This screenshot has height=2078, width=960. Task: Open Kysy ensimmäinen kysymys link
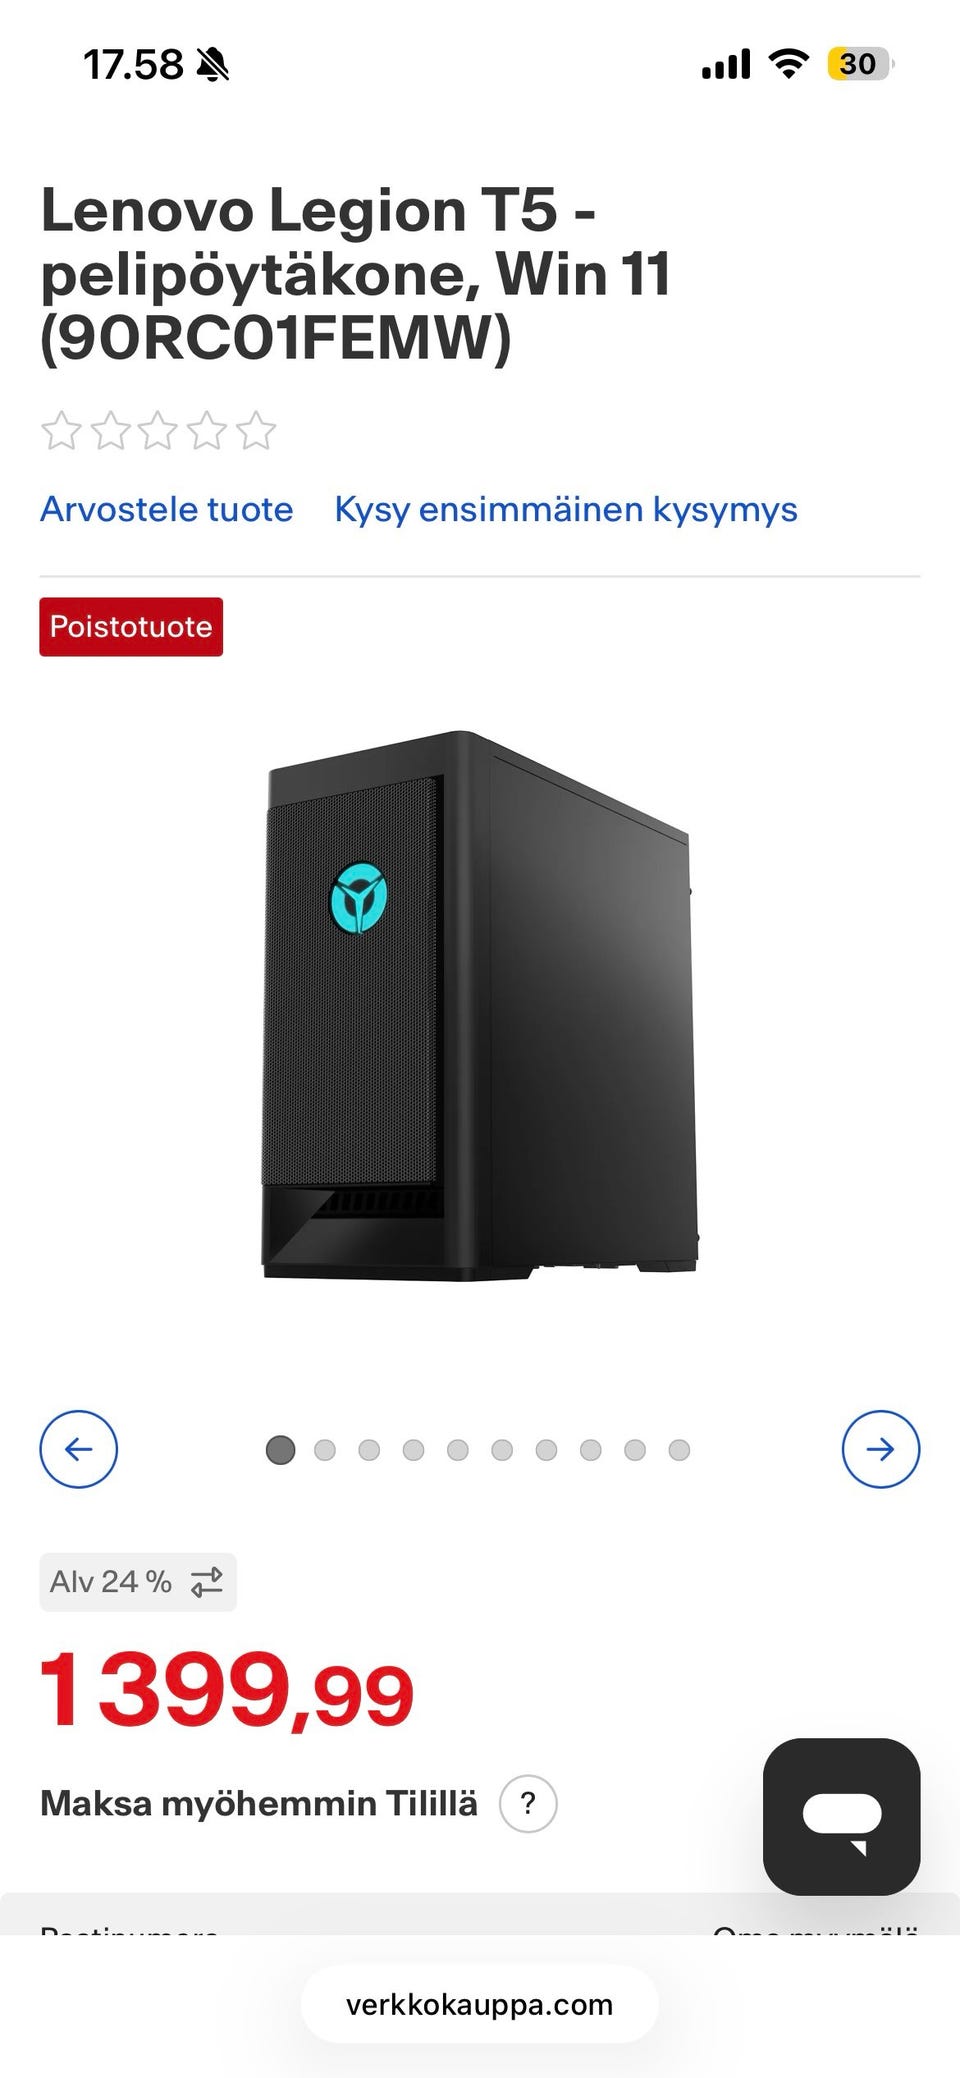pyautogui.click(x=566, y=509)
